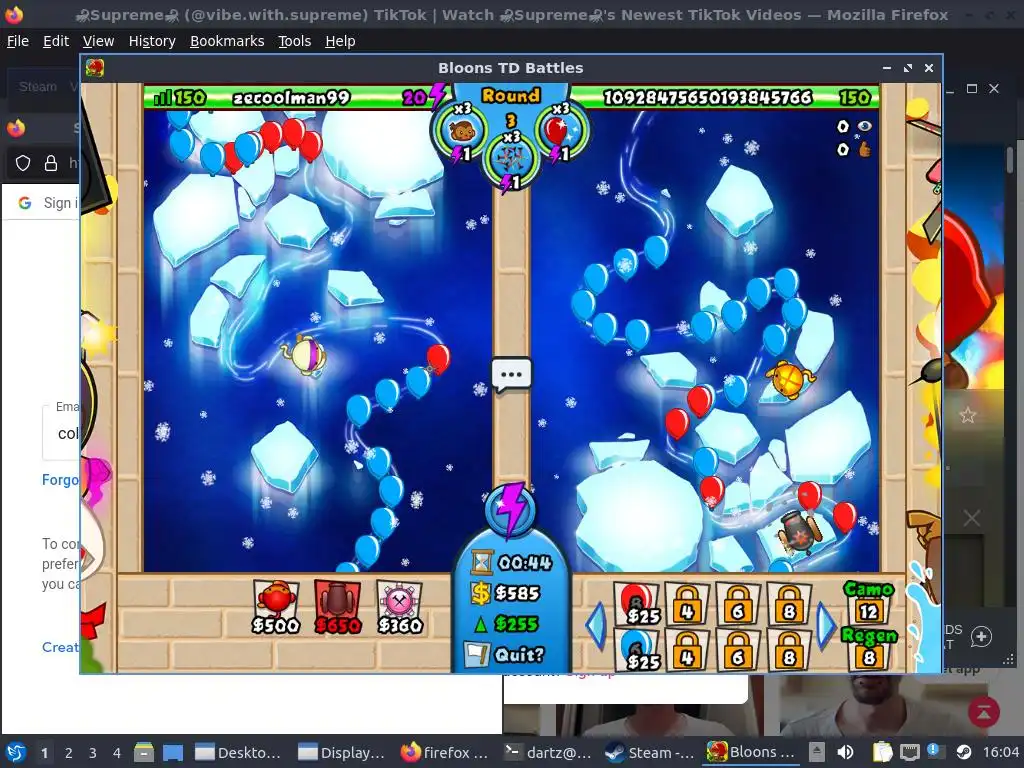The image size is (1024, 768).
Task: Switch to workspace 4
Action: click(117, 753)
